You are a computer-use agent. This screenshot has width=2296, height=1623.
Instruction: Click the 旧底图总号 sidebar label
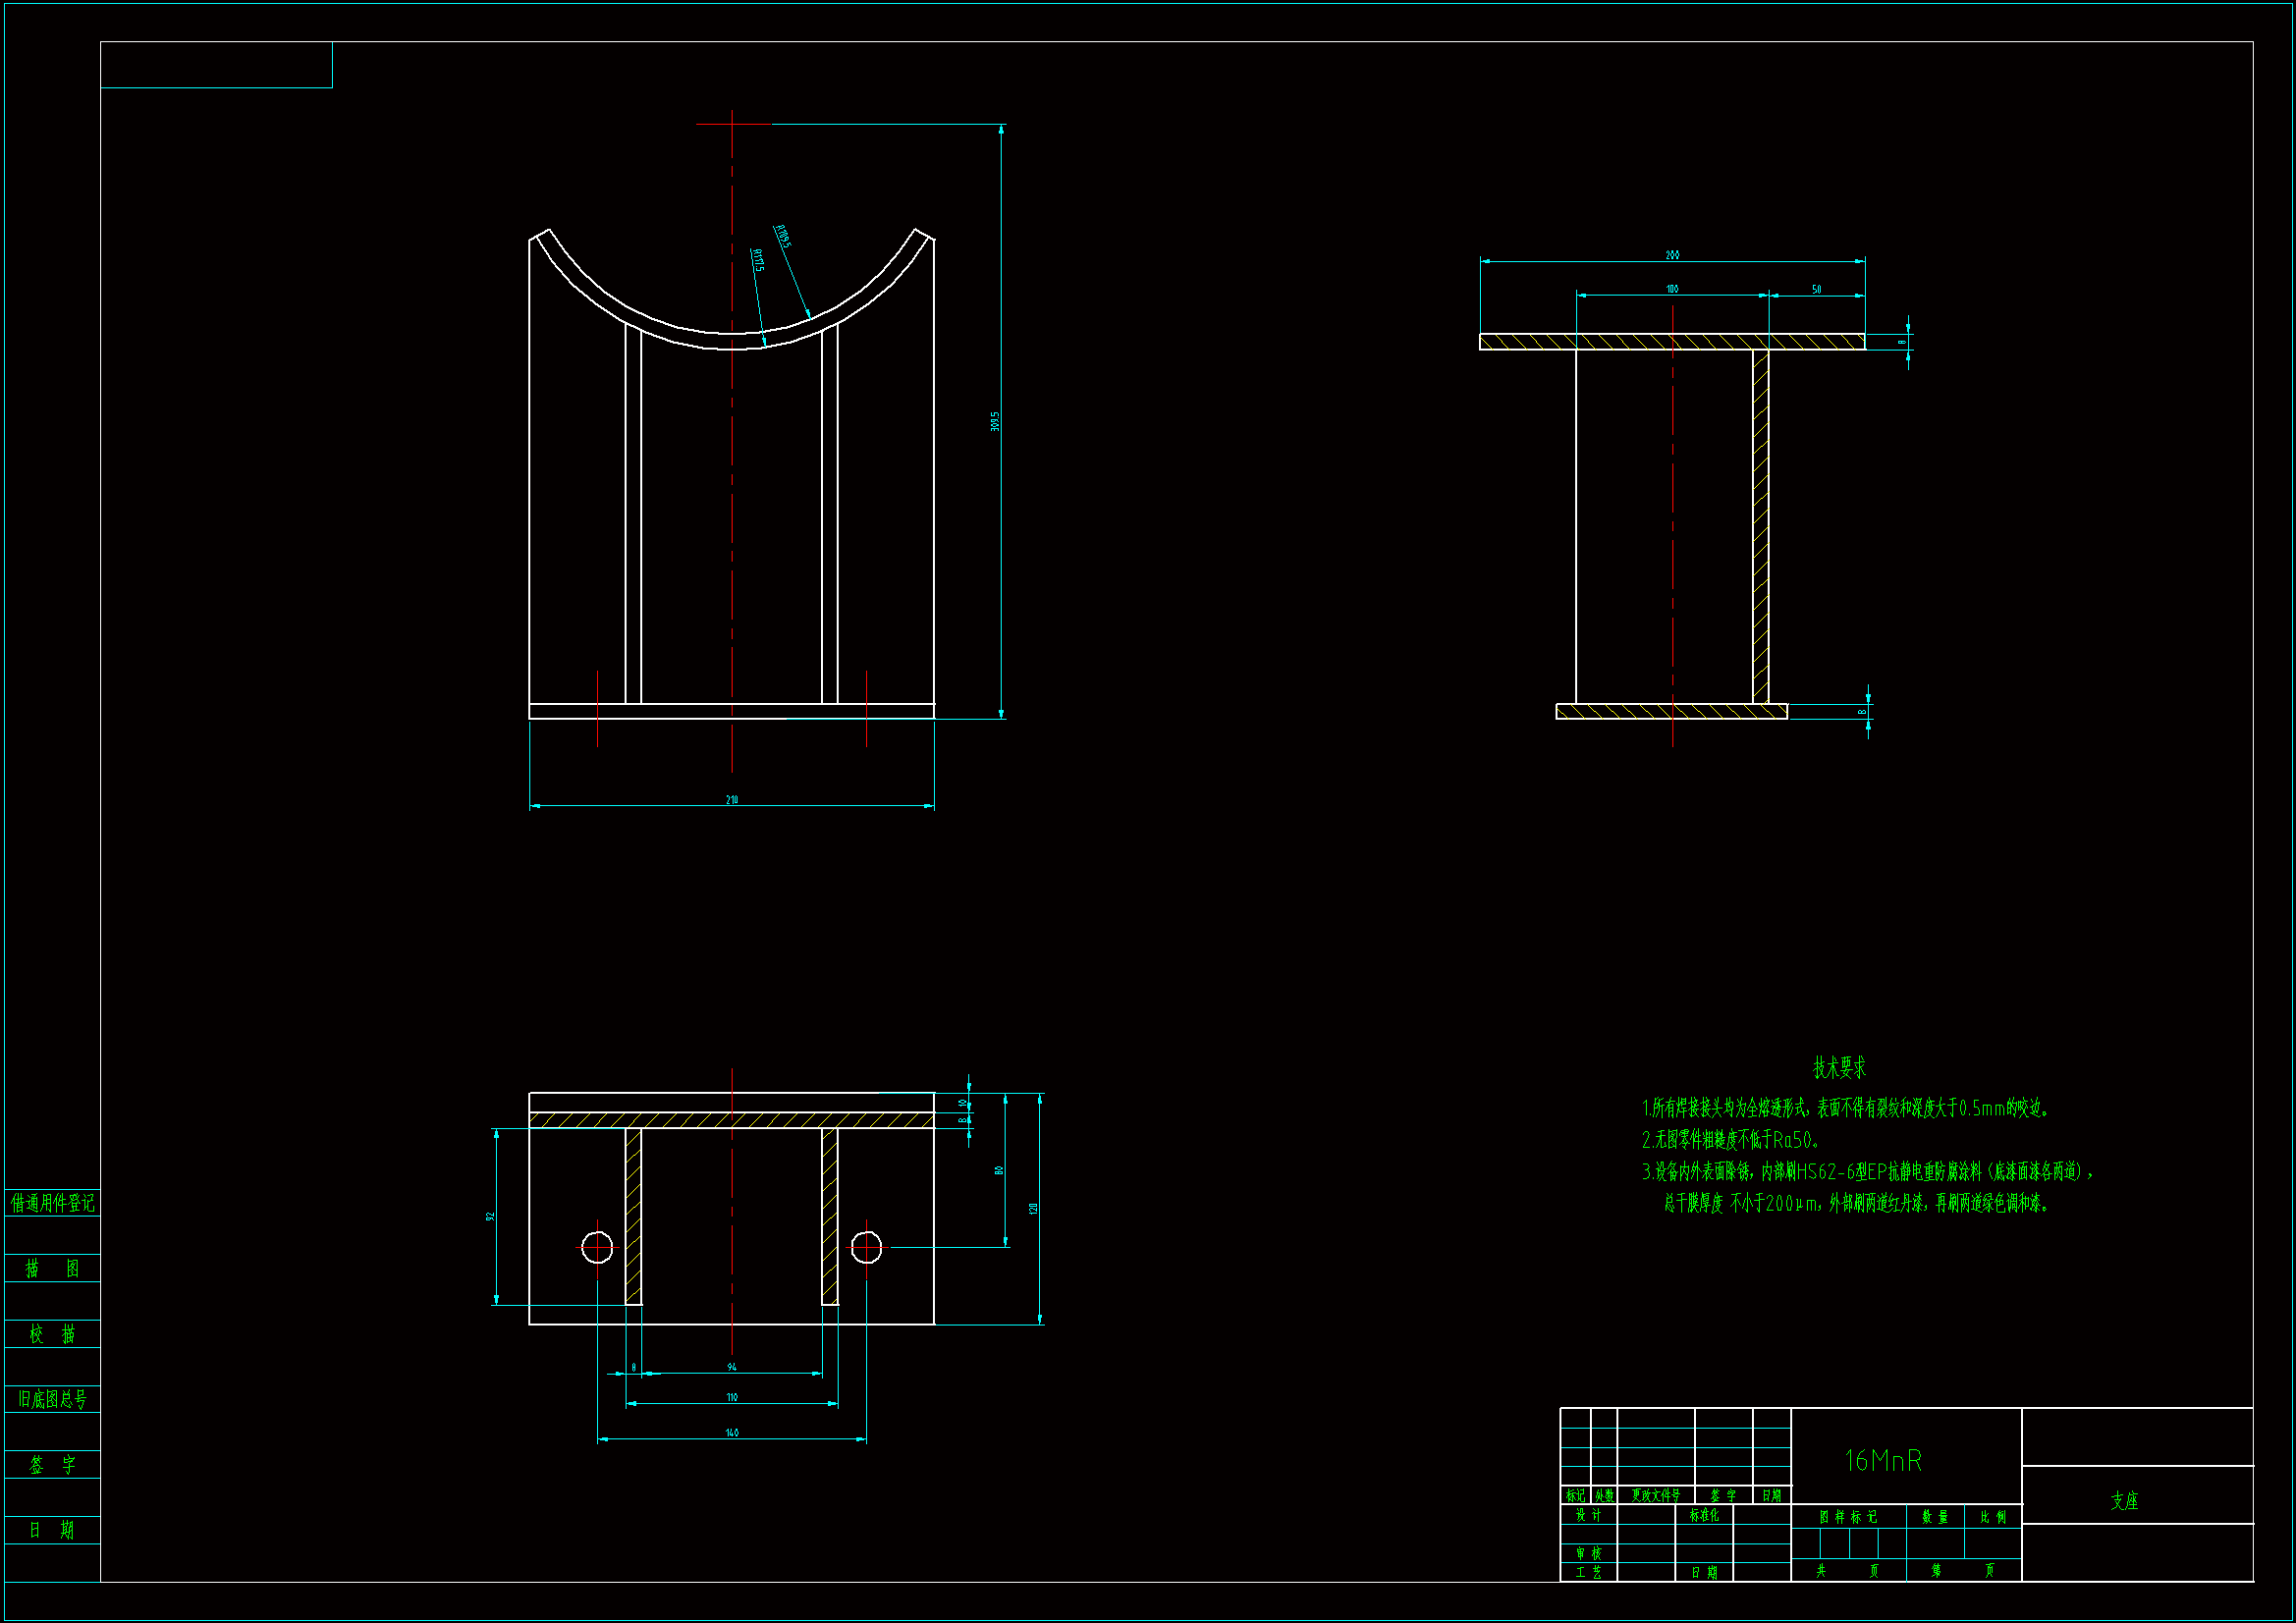pyautogui.click(x=52, y=1399)
